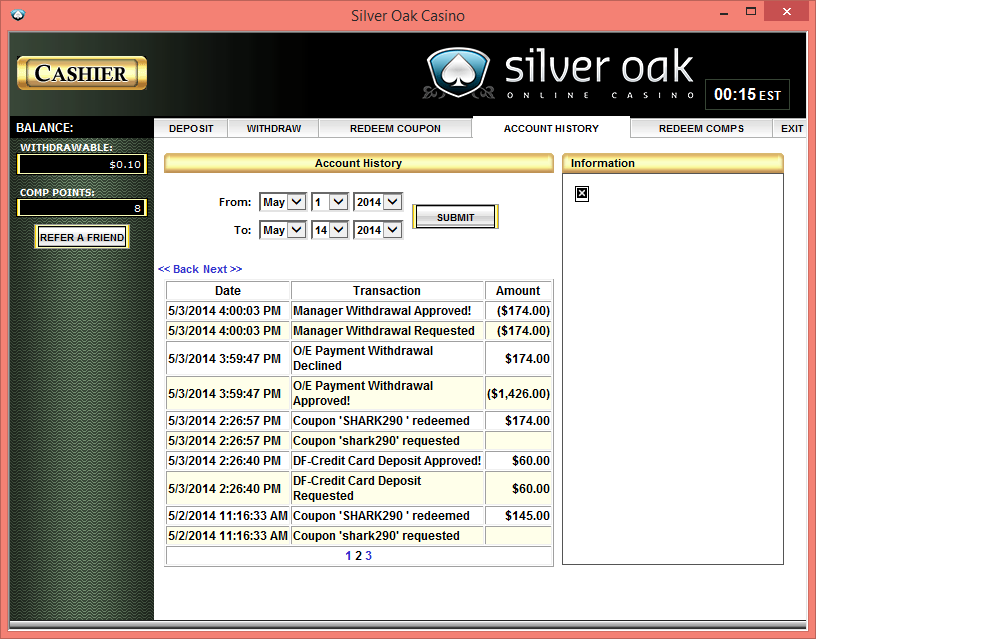This screenshot has height=639, width=1008.
Task: Click the Amount column header
Action: [x=518, y=291]
